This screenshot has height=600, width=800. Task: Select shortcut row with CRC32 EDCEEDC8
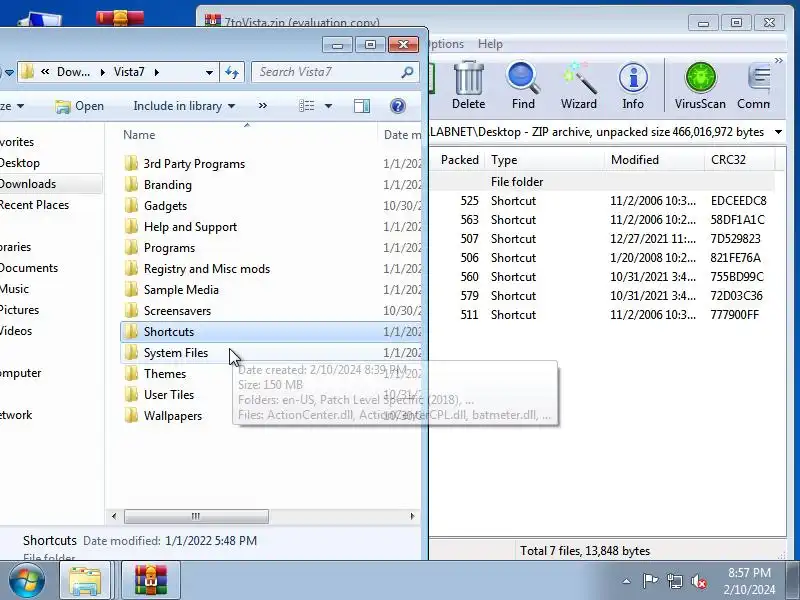pos(602,201)
